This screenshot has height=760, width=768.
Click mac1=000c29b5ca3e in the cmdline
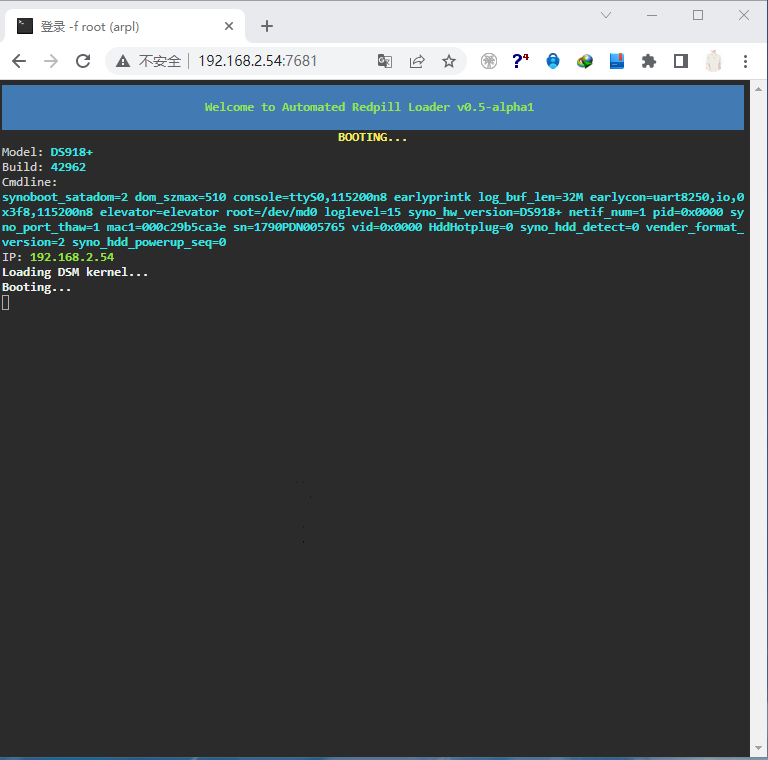pyautogui.click(x=167, y=227)
